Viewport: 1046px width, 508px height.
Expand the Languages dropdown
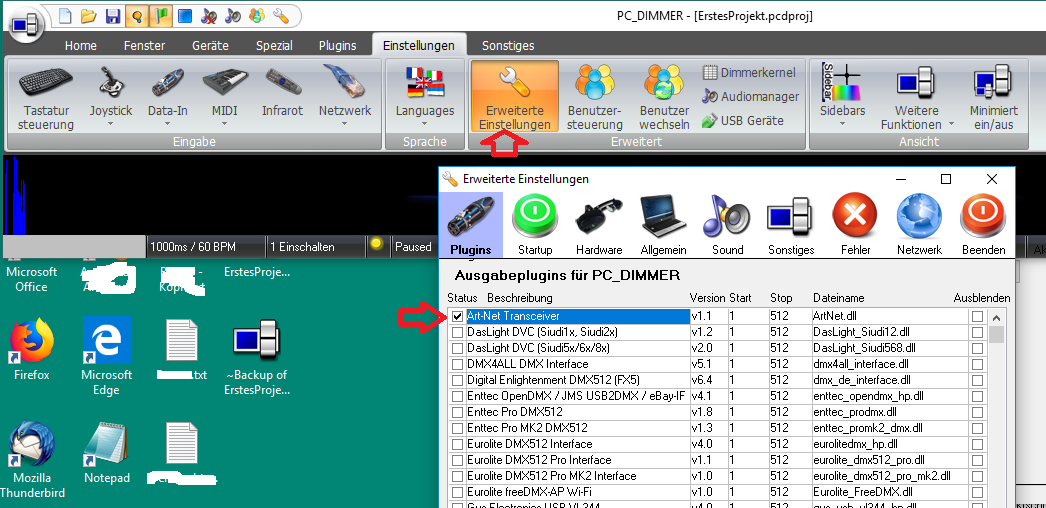coord(424,124)
